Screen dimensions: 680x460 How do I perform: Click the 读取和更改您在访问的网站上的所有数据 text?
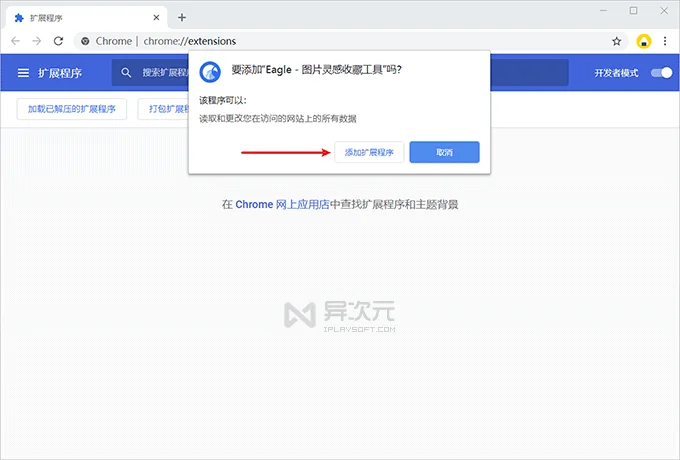pos(278,118)
